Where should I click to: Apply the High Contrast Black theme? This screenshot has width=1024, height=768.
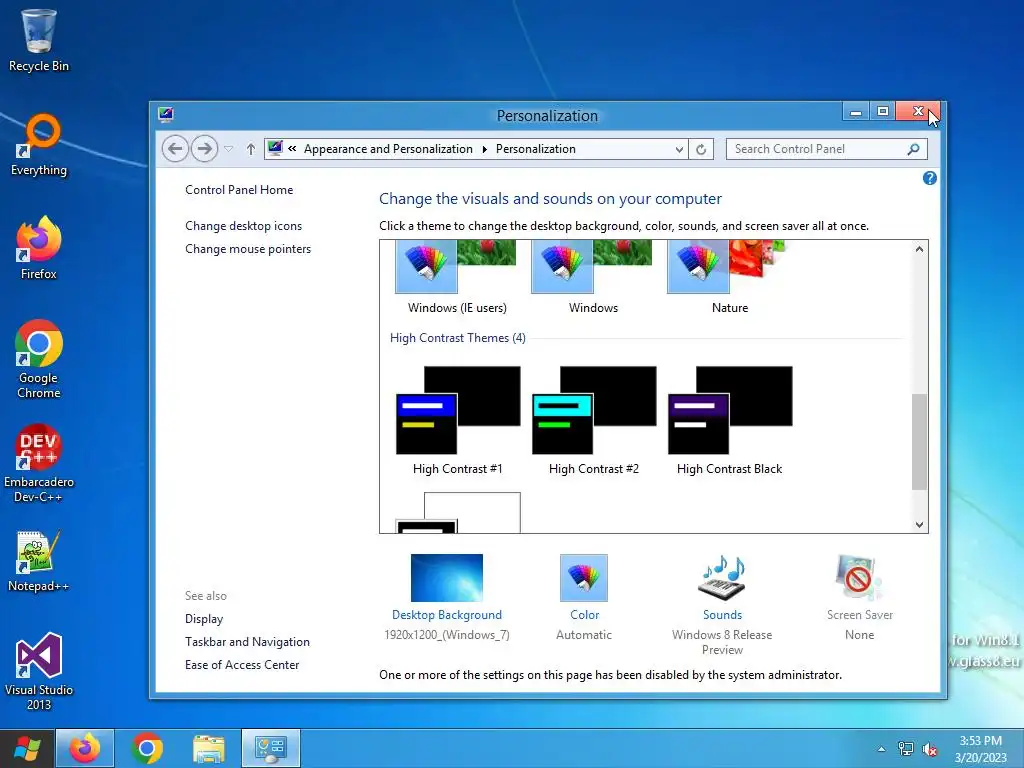(729, 421)
